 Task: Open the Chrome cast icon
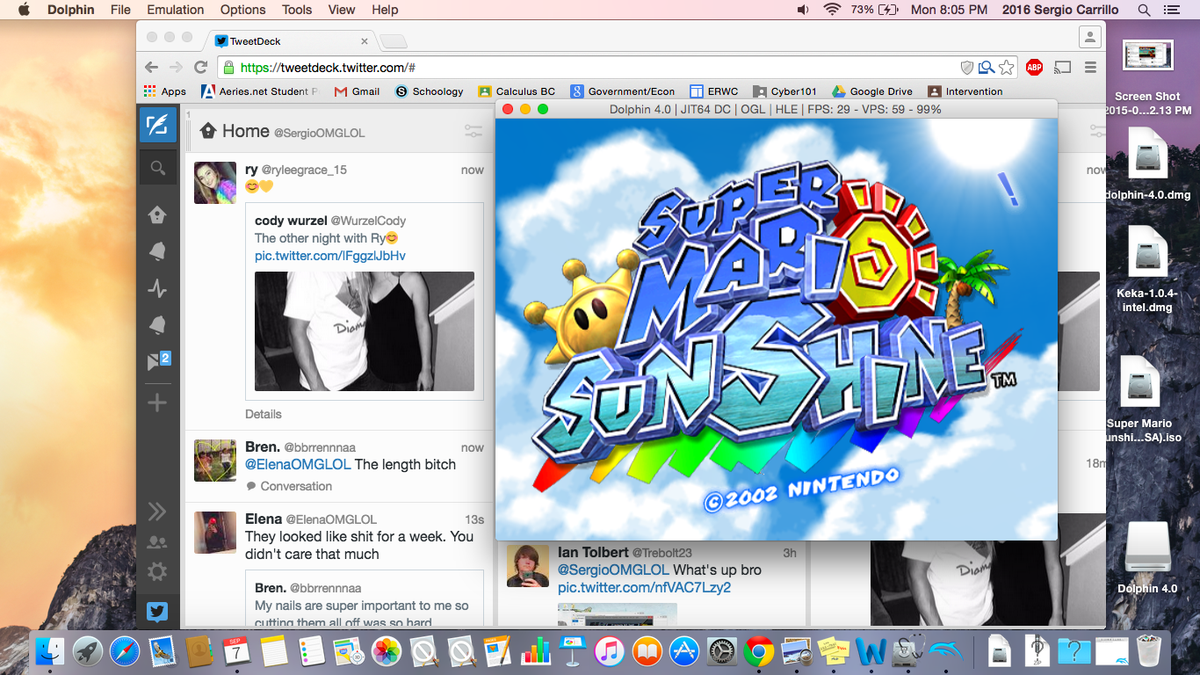(1062, 67)
